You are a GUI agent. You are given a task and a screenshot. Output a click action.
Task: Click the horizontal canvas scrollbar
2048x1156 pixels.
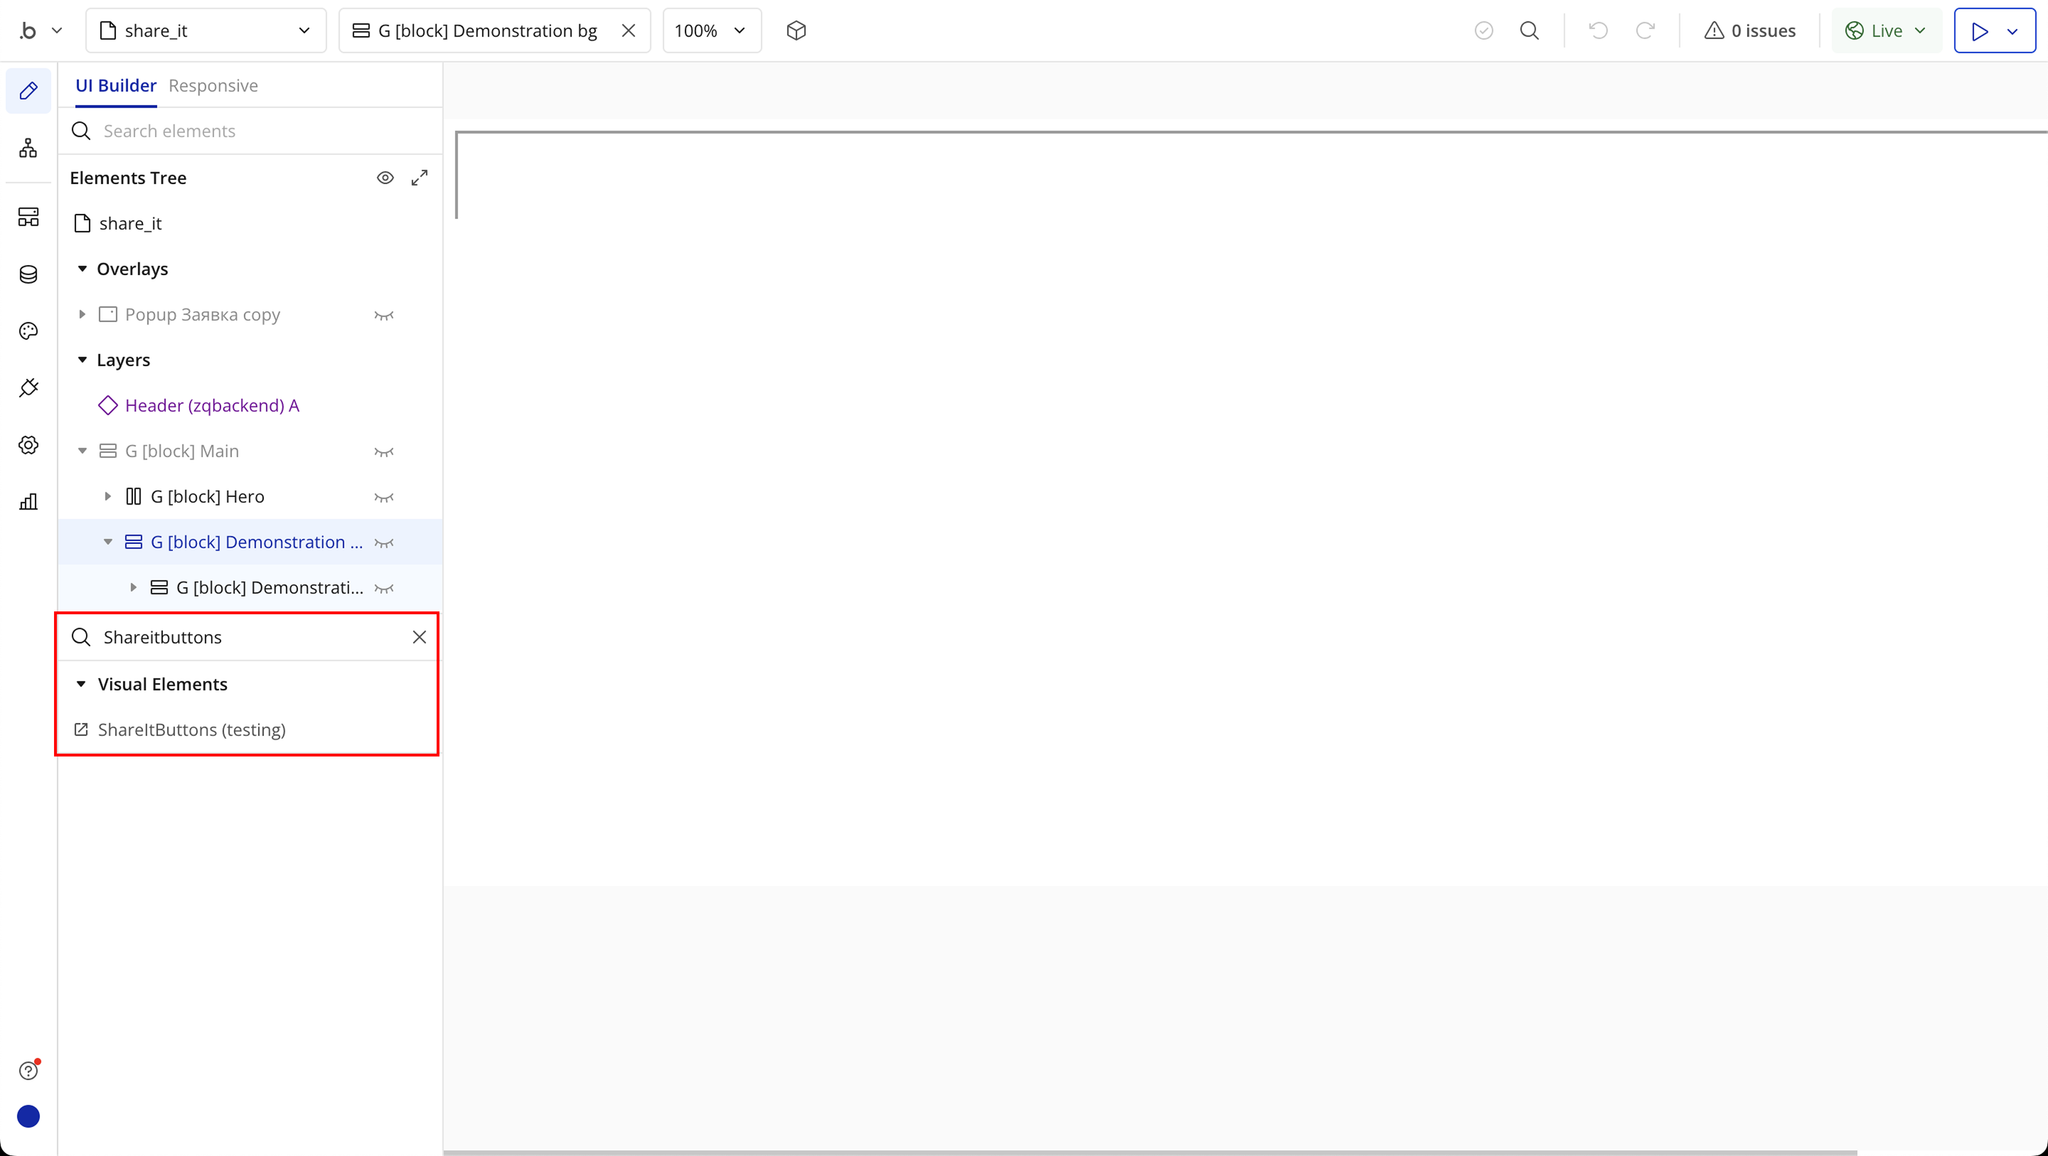1150,1152
